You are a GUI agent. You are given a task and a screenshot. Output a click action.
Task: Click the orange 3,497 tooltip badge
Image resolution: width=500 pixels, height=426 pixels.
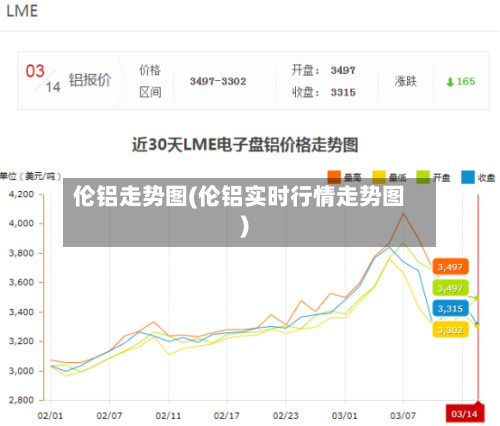click(x=450, y=267)
